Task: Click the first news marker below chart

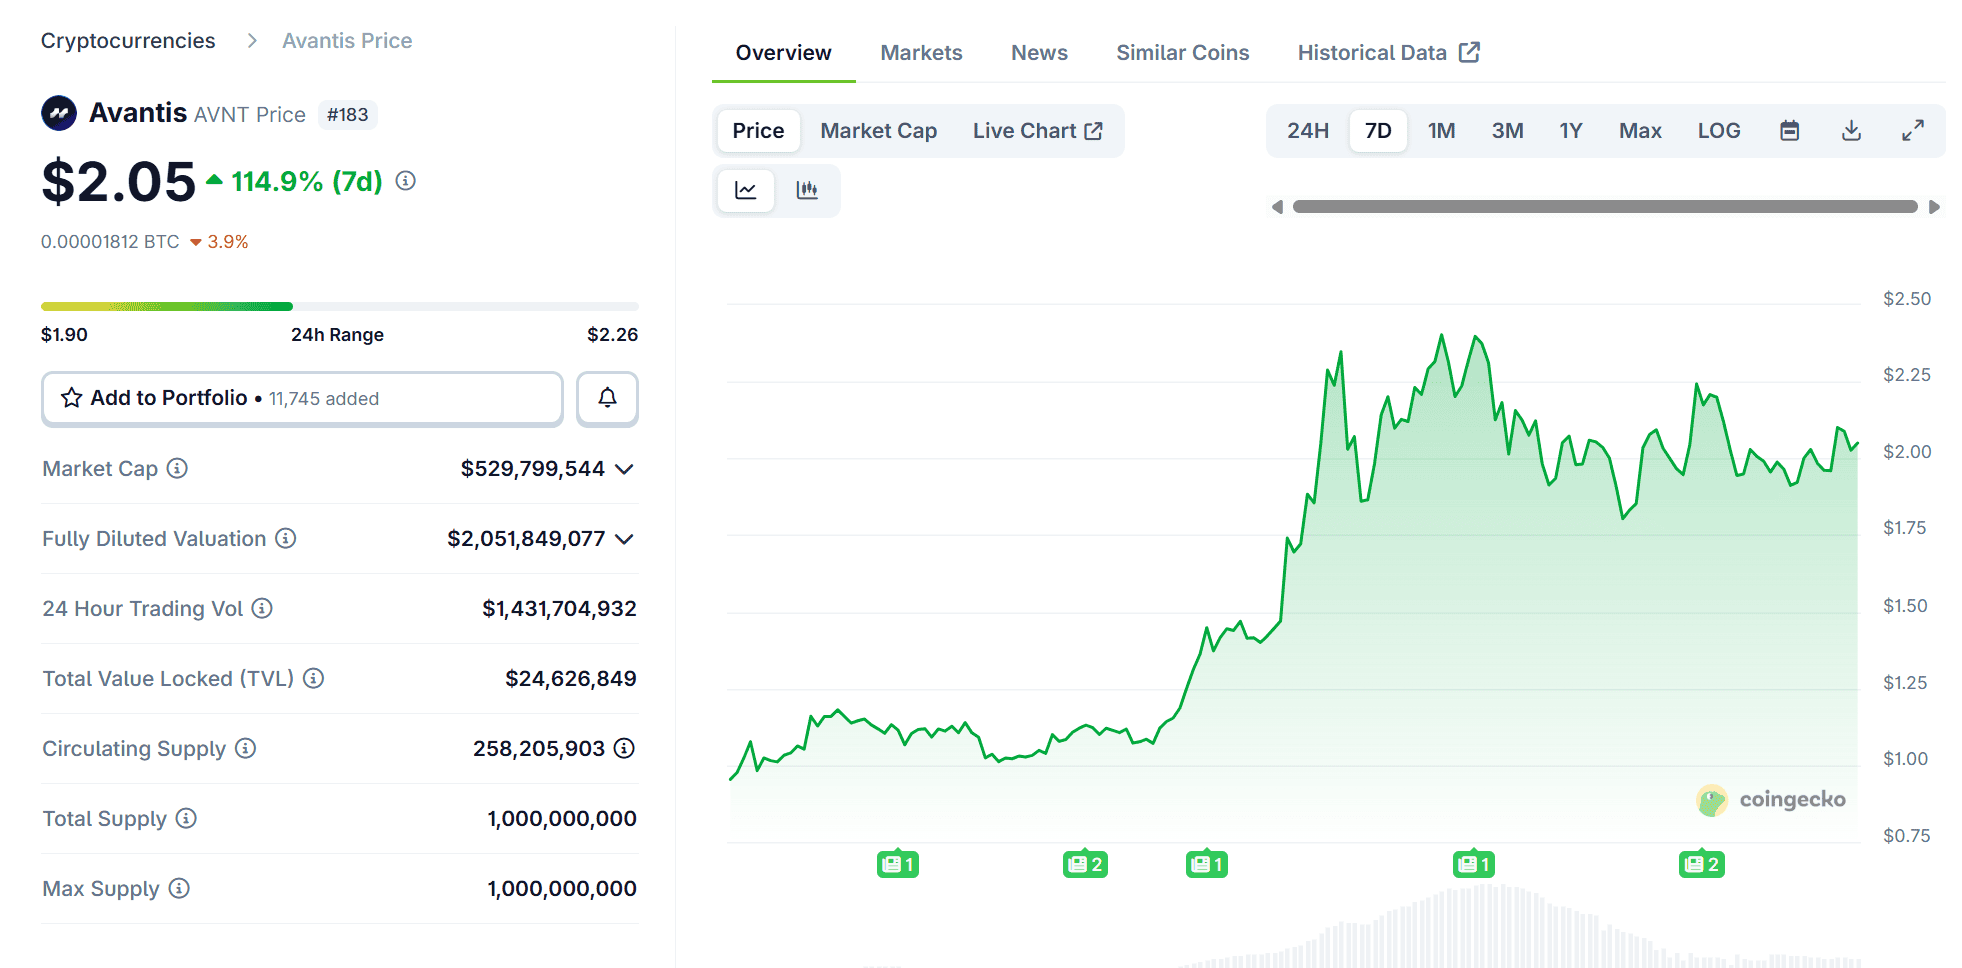Action: pos(897,864)
